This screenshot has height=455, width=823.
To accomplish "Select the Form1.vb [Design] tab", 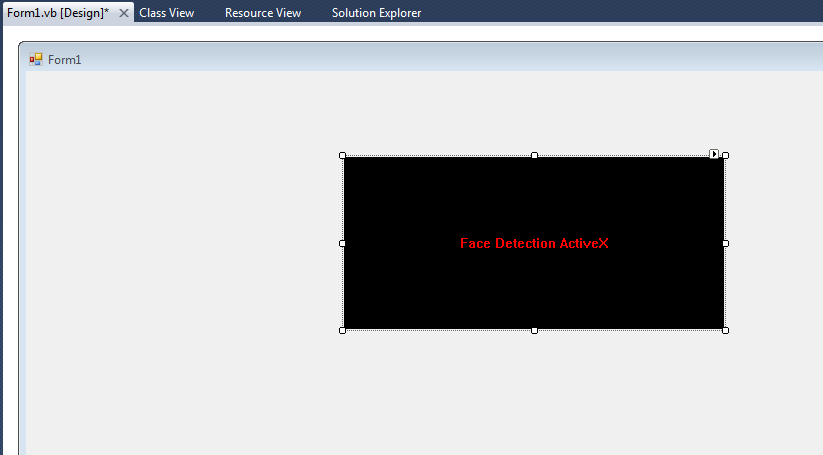I will (58, 13).
